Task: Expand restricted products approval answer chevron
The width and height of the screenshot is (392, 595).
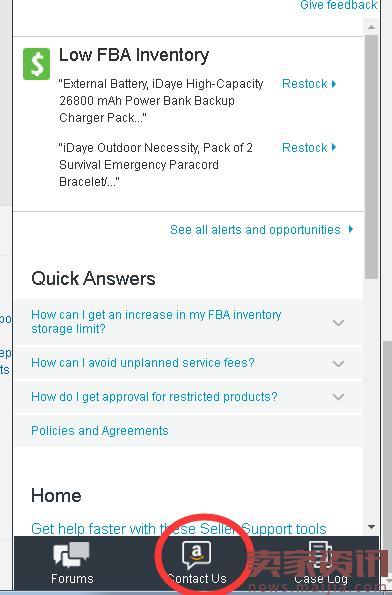Action: [338, 397]
